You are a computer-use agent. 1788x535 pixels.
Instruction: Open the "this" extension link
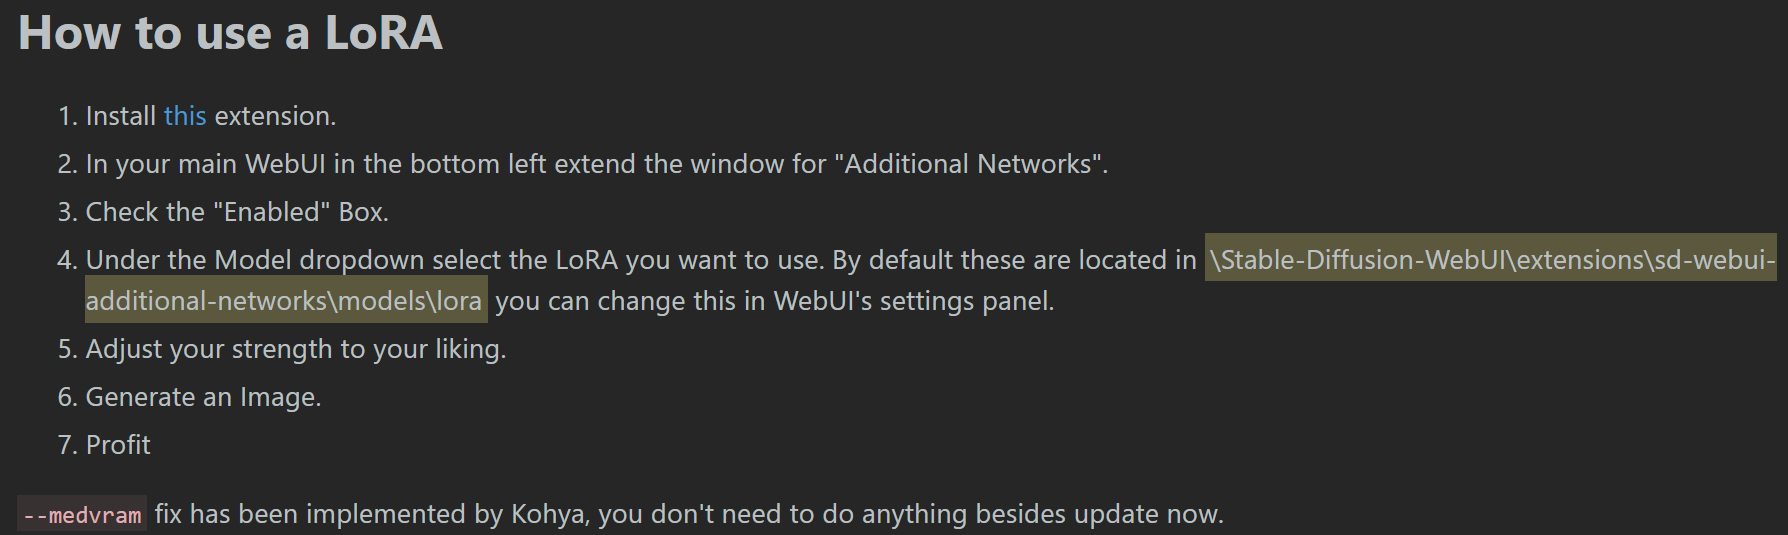(x=185, y=116)
